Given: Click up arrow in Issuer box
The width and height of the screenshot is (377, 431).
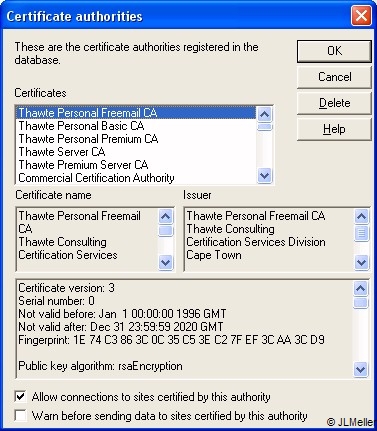Looking at the screenshot, I should tap(361, 216).
